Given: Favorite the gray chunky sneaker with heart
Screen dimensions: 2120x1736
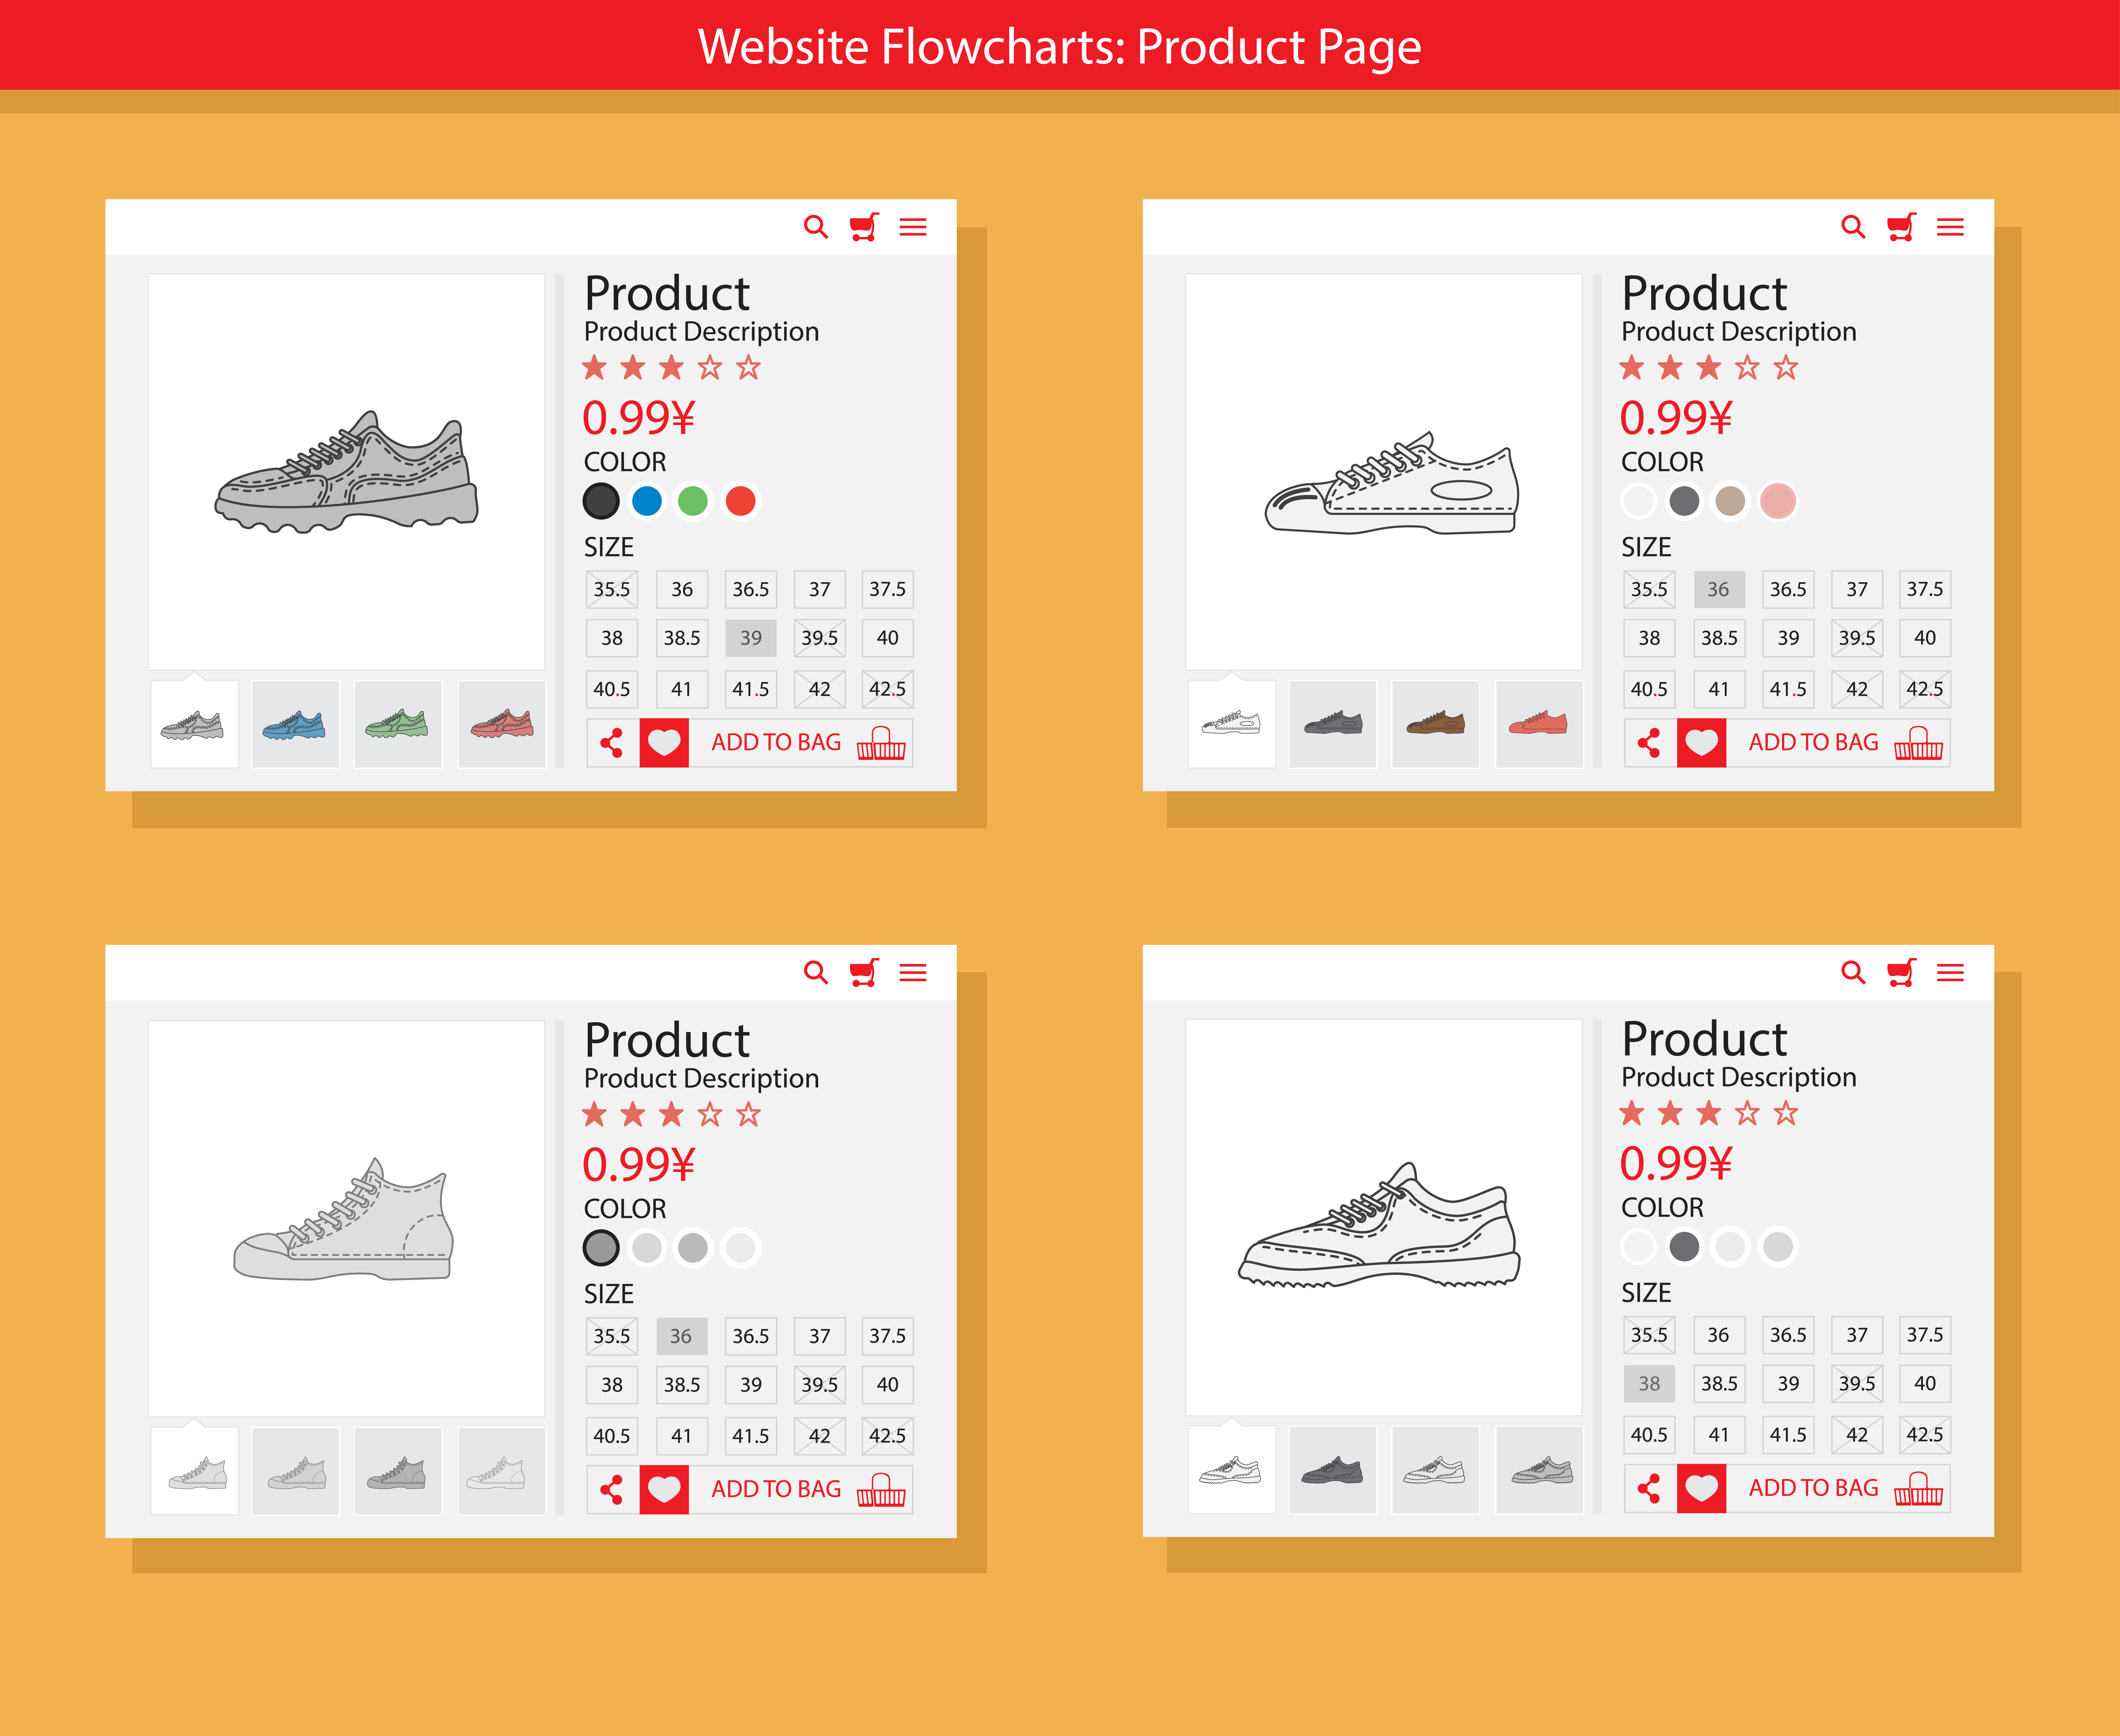Looking at the screenshot, I should click(664, 743).
